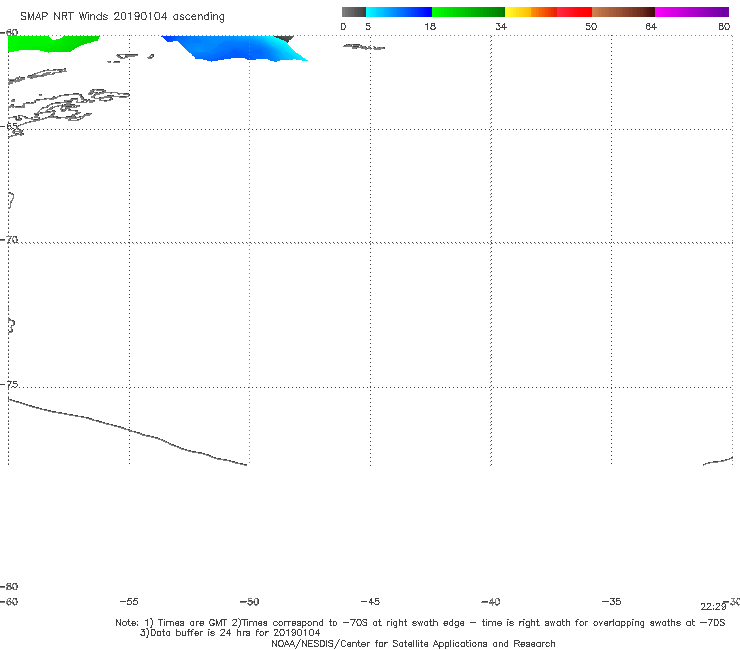740x650 pixels.
Task: Select the yellow-to-red 34–50 color bar segment
Action: coord(548,12)
